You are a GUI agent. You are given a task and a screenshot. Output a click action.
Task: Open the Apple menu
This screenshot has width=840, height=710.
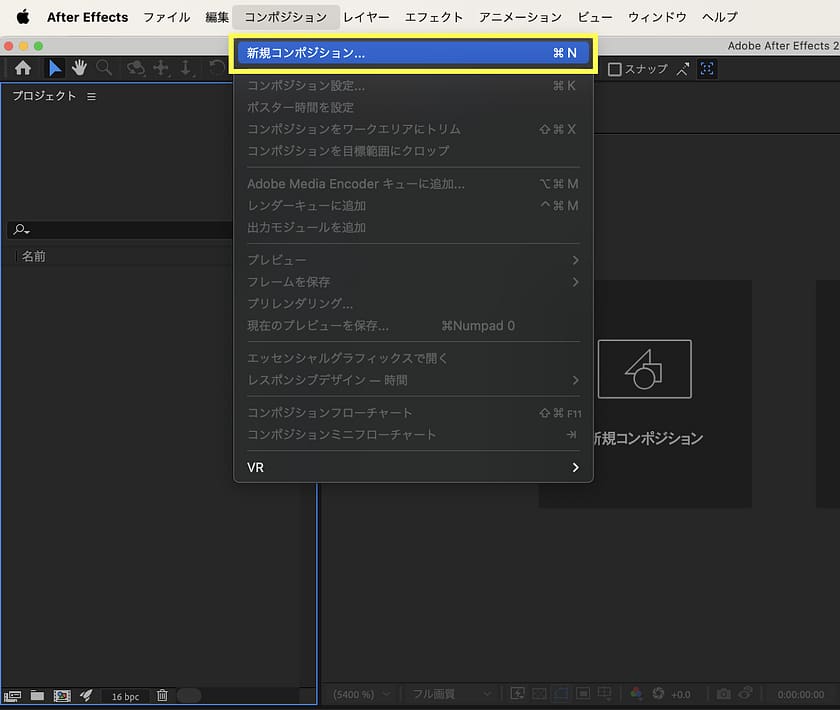coord(22,17)
